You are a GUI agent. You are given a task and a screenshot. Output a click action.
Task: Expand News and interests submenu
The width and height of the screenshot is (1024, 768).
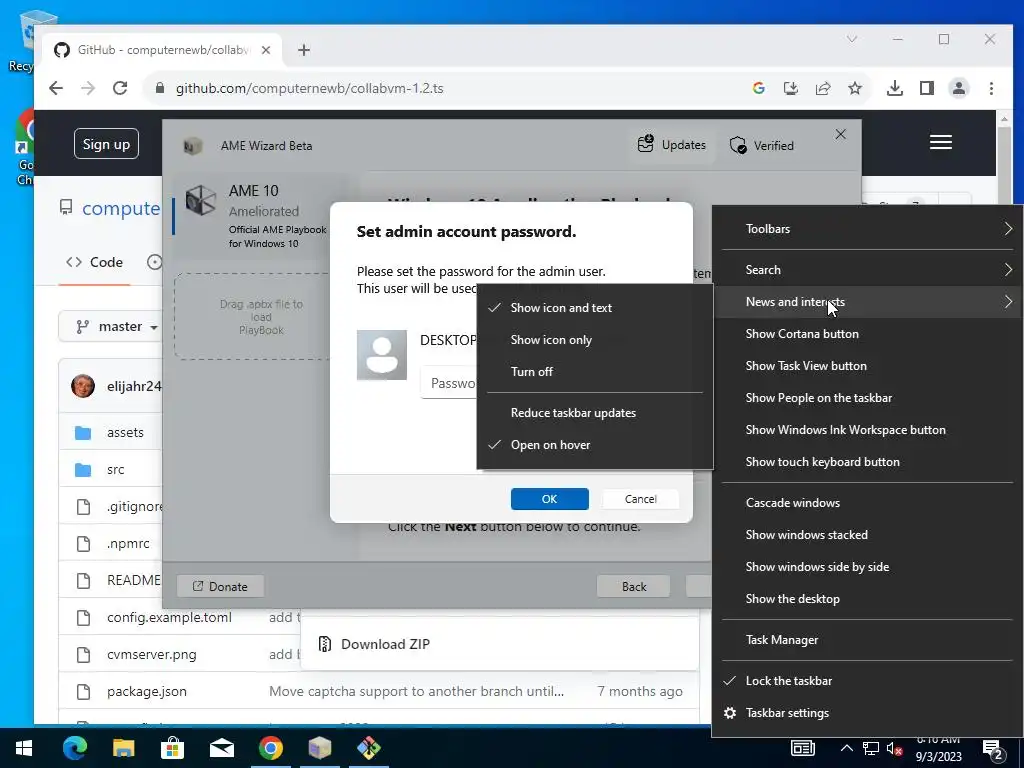(x=867, y=302)
